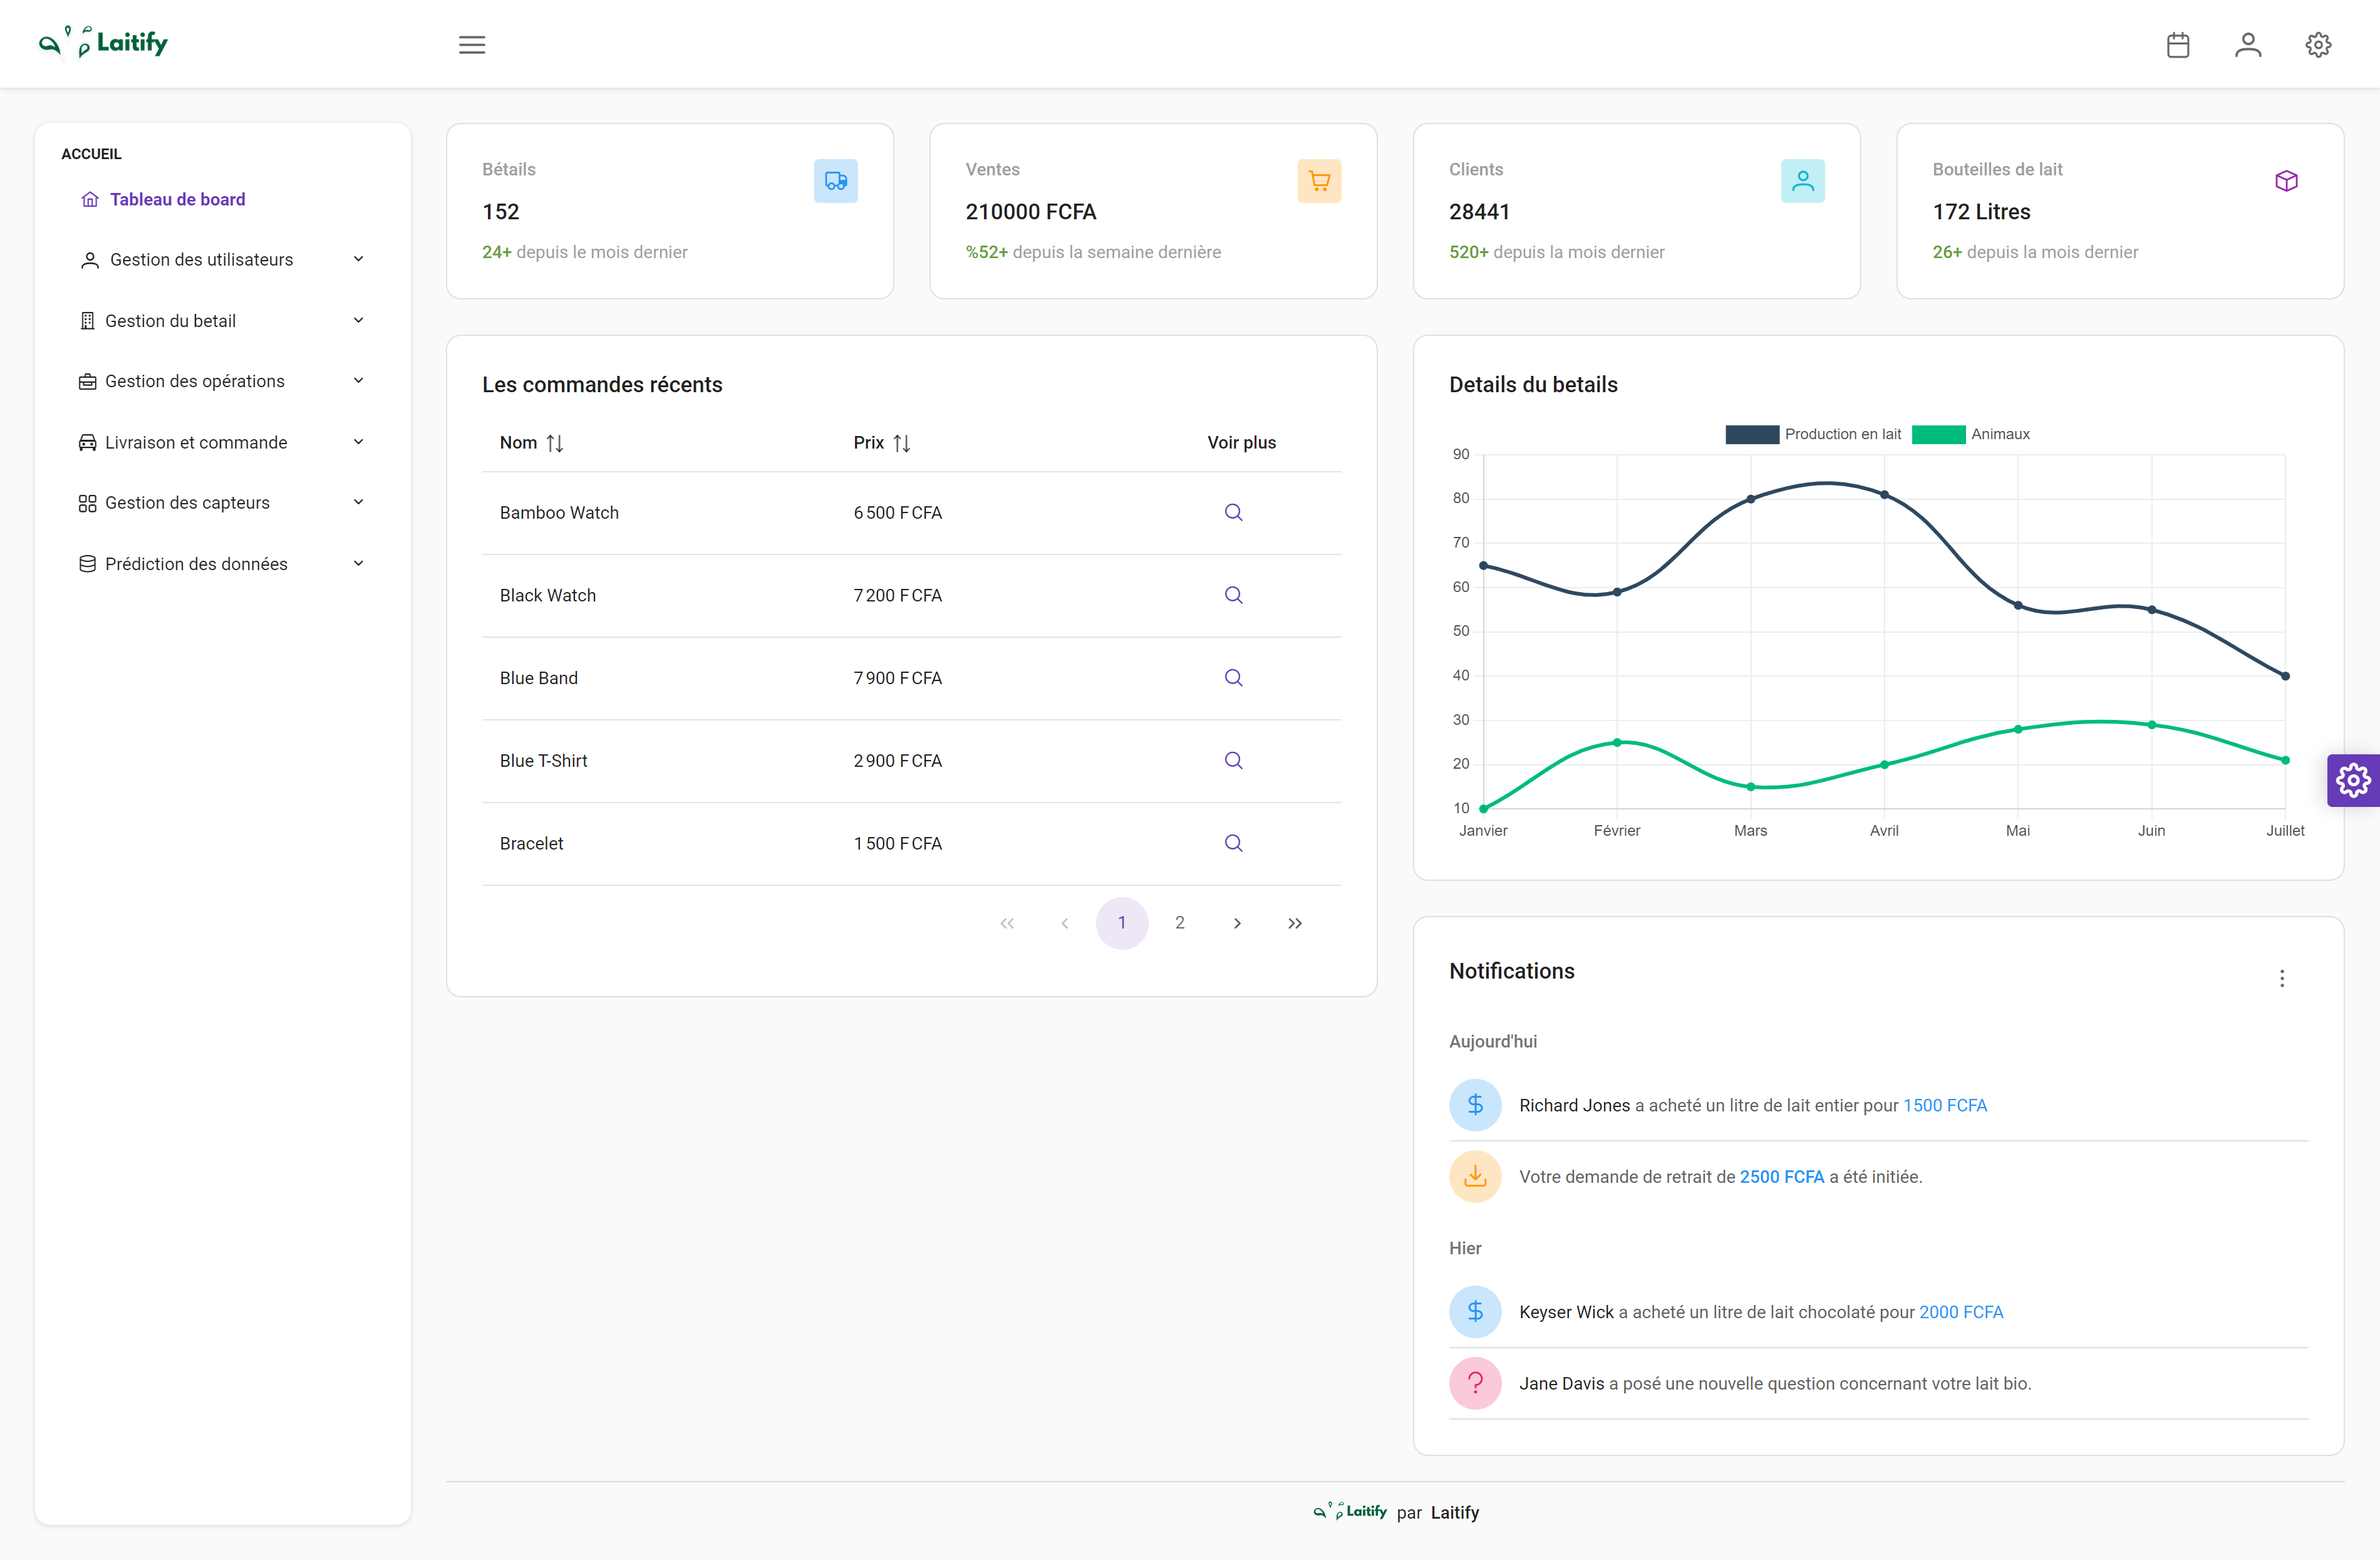Click dollar icon next to Keyser Wick notification

(x=1475, y=1312)
